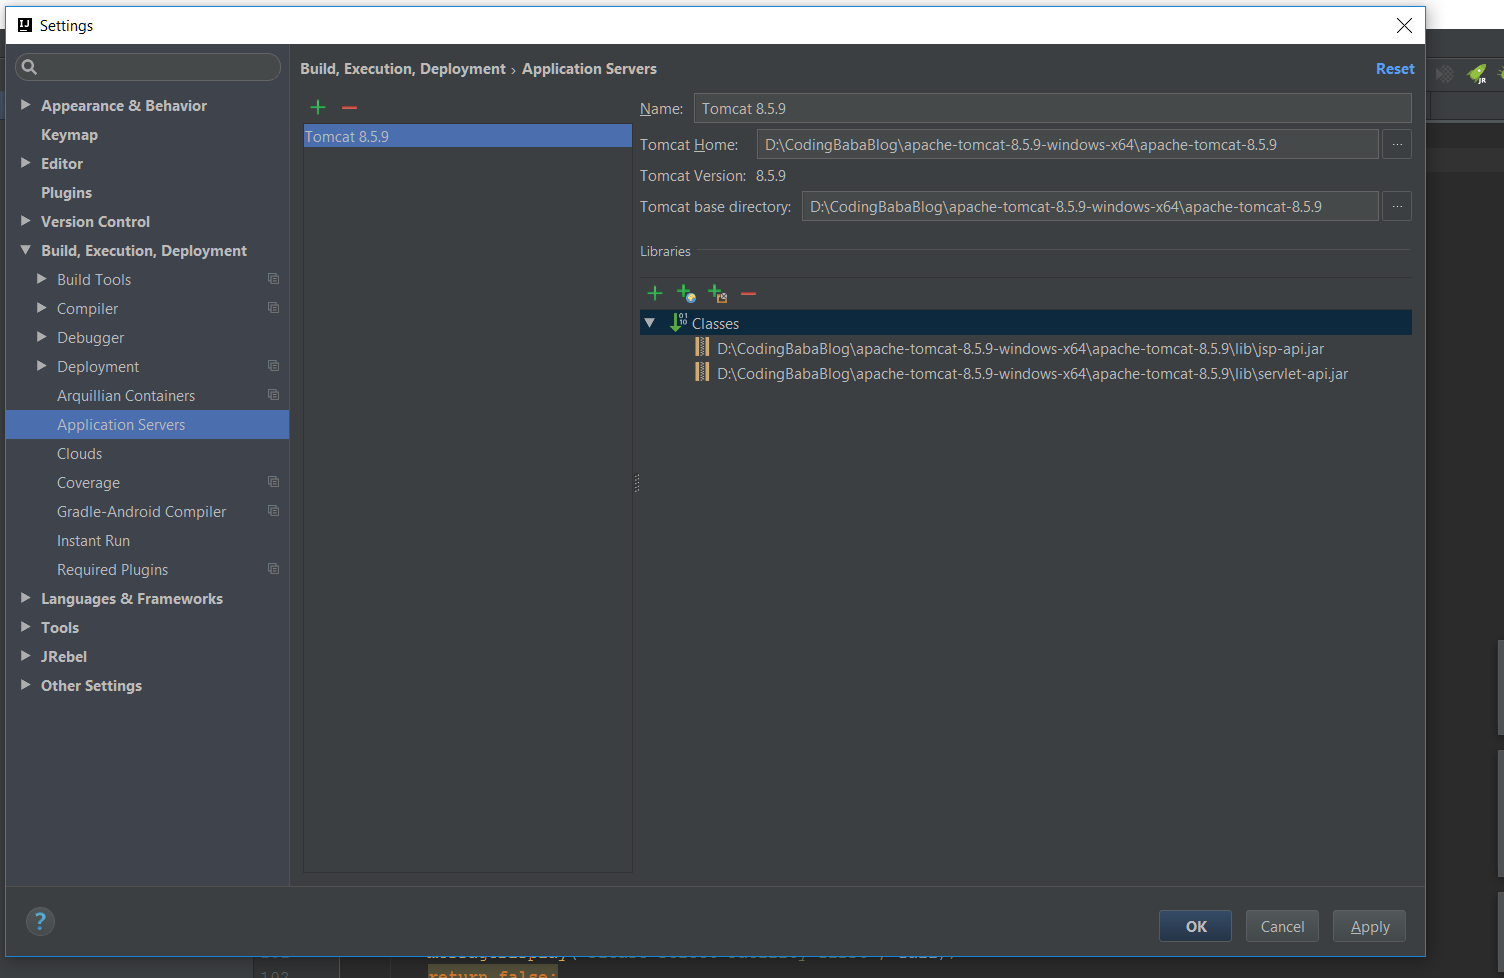
Task: Click into the server Name field
Action: click(1052, 108)
